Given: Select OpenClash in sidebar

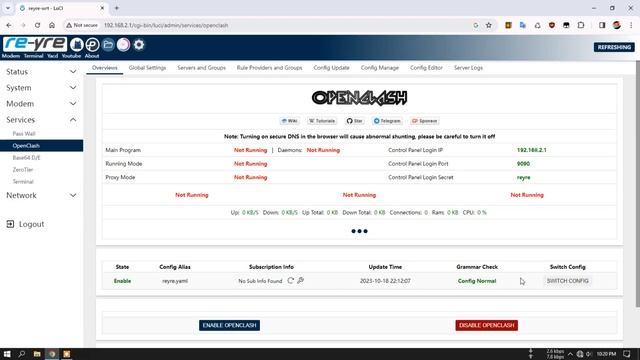Looking at the screenshot, I should (x=41, y=146).
